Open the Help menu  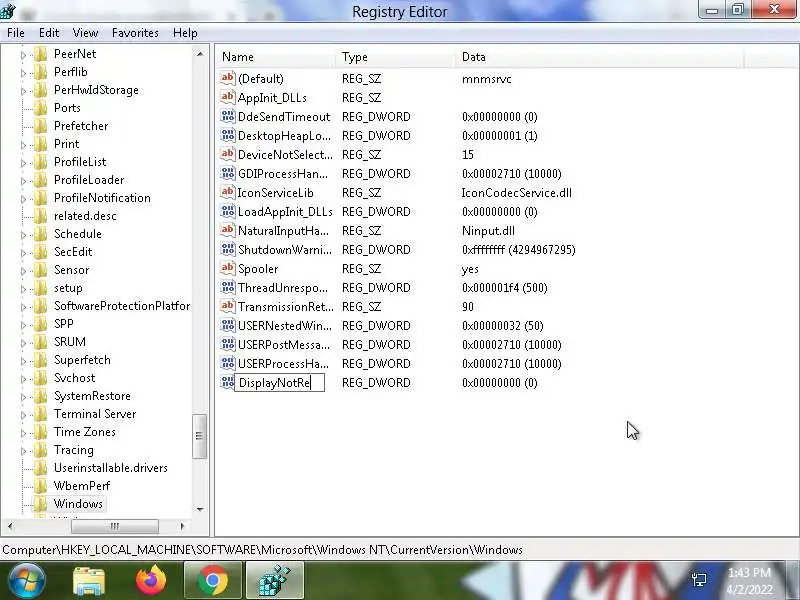pos(185,33)
